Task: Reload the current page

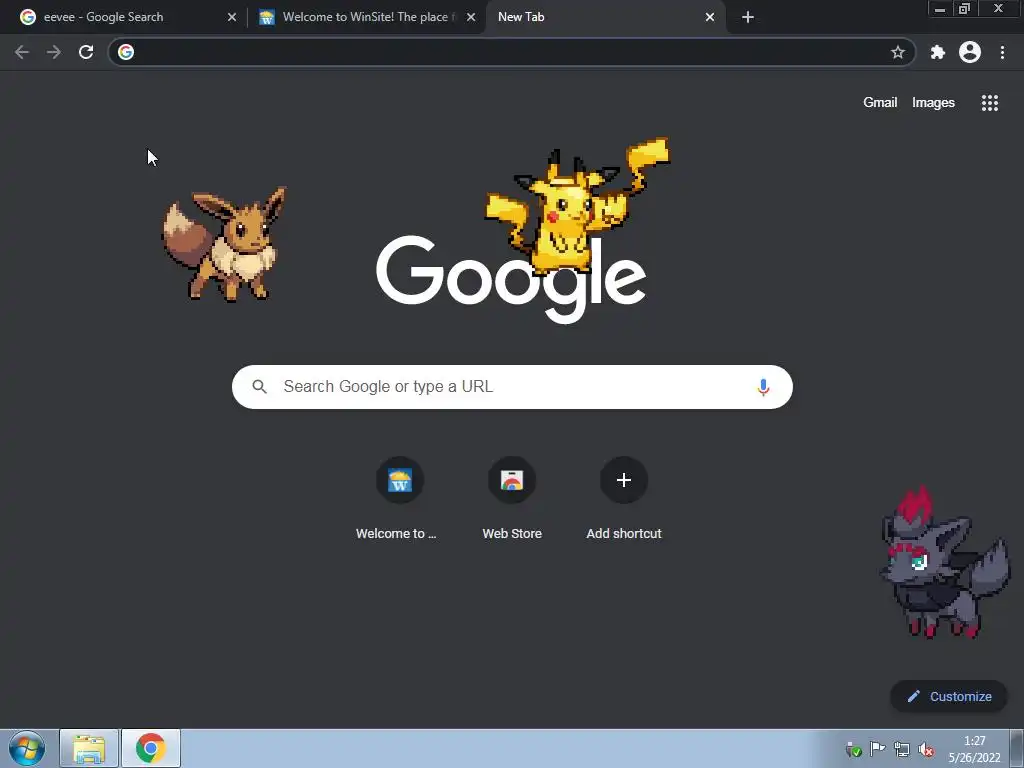Action: 86,52
